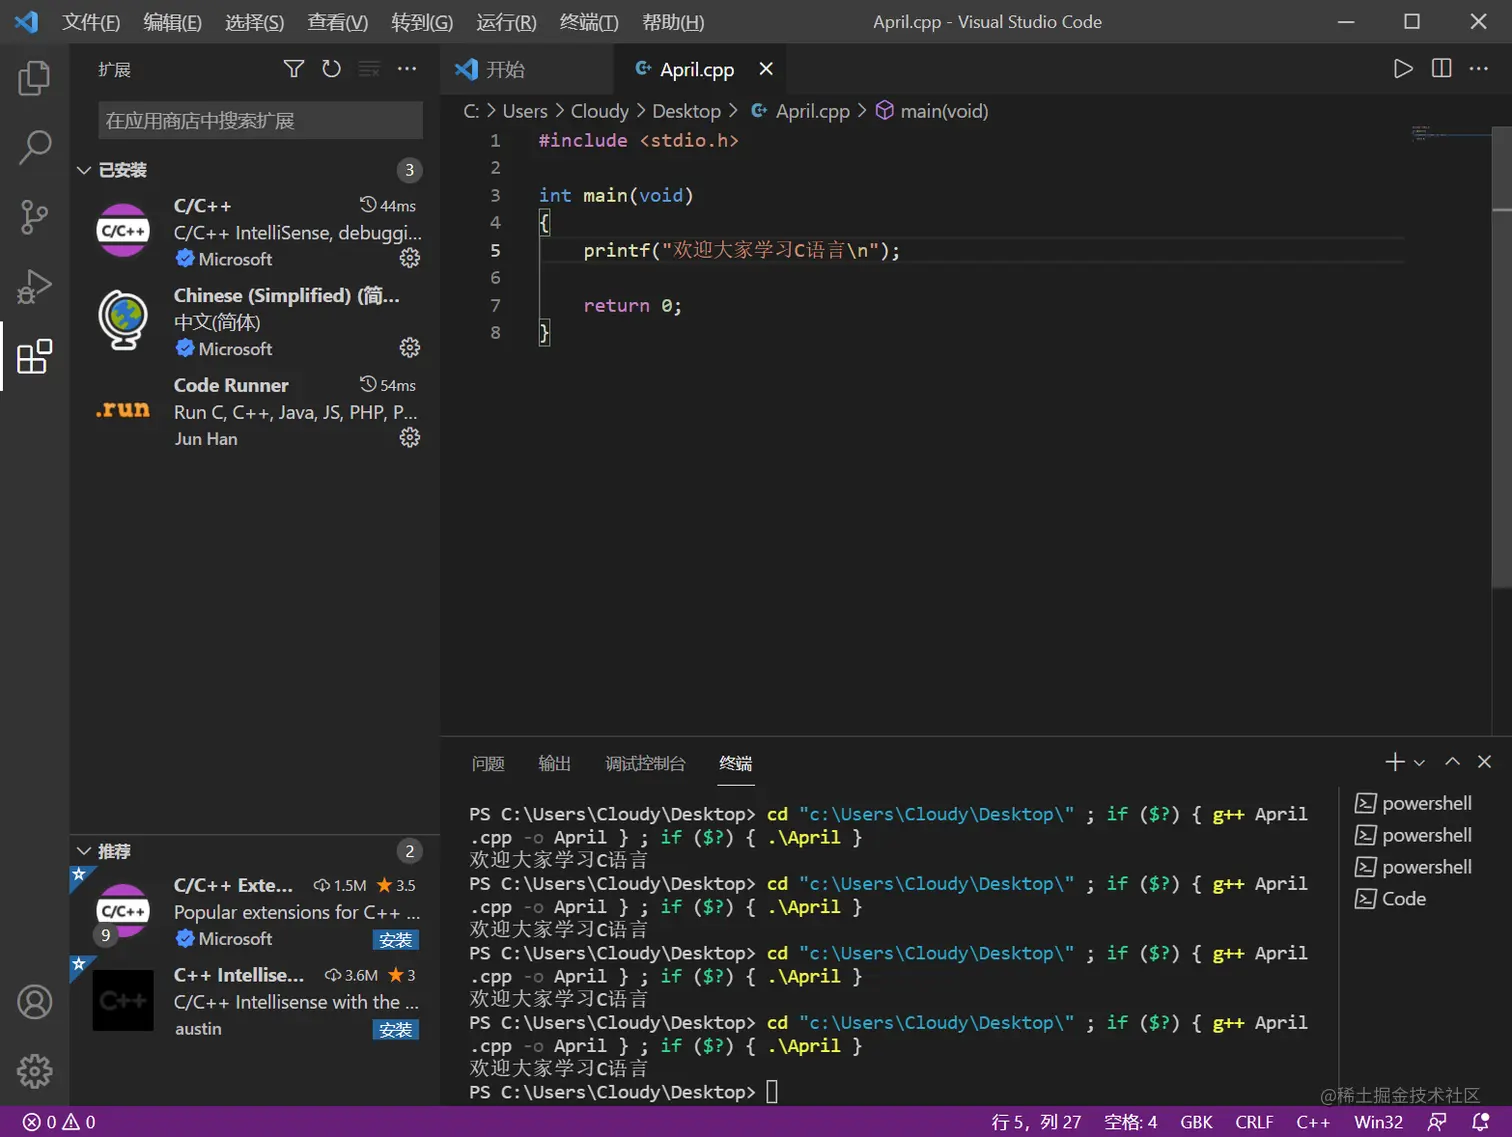1512x1137 pixels.
Task: Refresh the extensions list
Action: [331, 69]
